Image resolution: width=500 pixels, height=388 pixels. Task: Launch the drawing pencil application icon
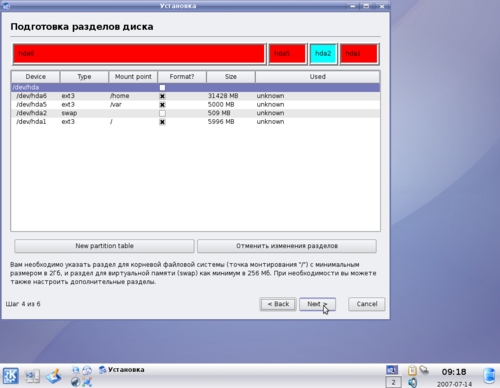(54, 376)
